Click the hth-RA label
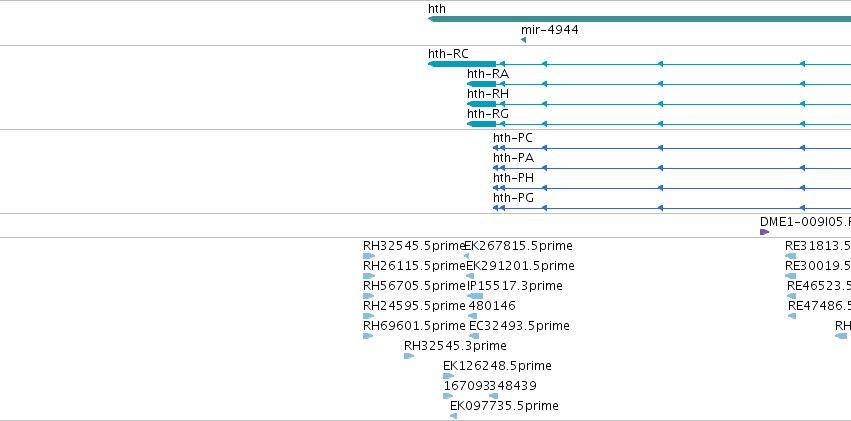Image resolution: width=851 pixels, height=421 pixels. pyautogui.click(x=488, y=74)
